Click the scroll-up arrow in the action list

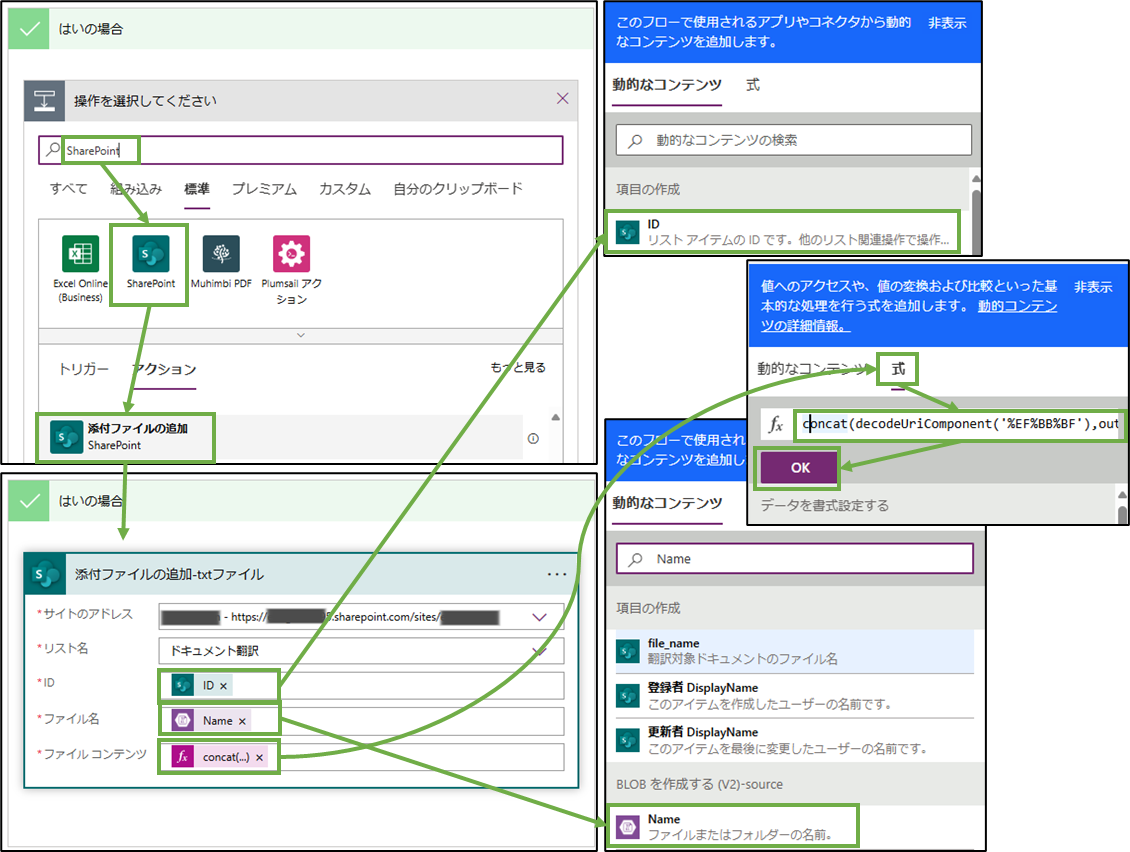pos(556,417)
